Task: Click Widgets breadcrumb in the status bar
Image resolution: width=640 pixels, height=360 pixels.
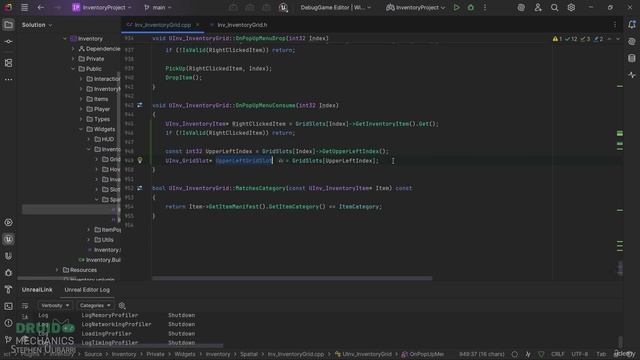Action: pyautogui.click(x=185, y=354)
